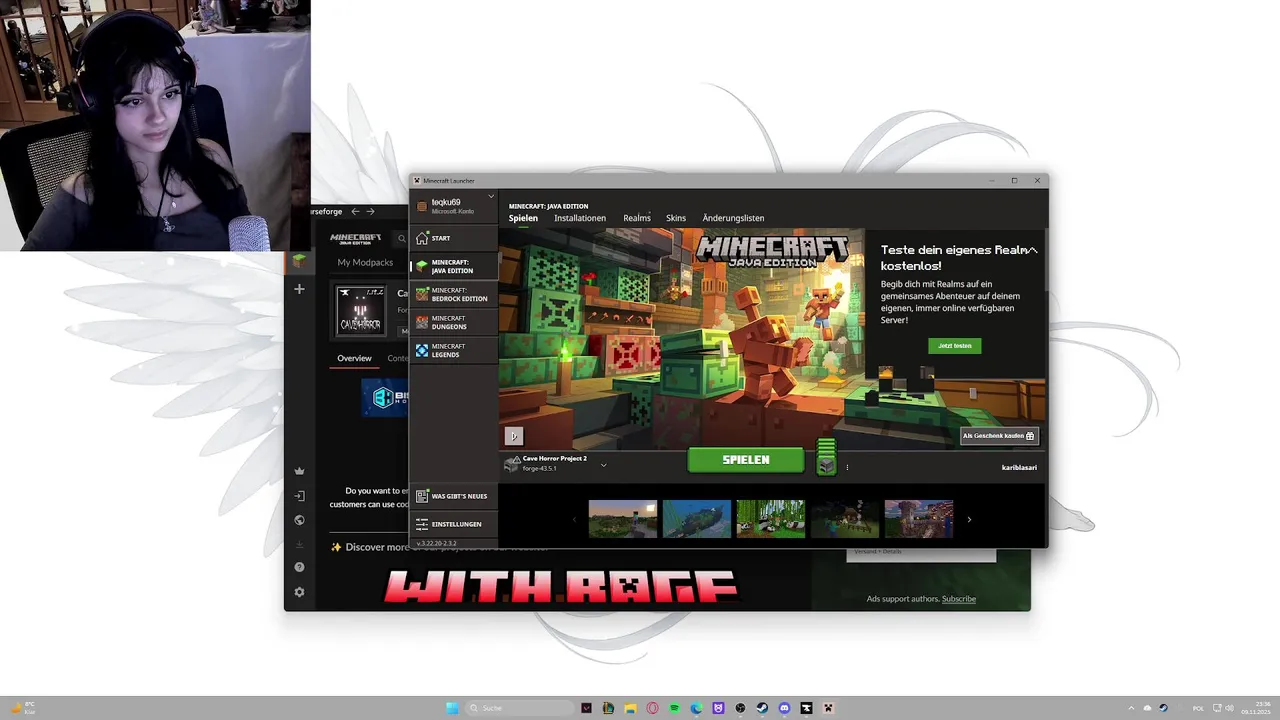
Task: Click the crown premium icon in CurseForge
Action: [x=298, y=471]
